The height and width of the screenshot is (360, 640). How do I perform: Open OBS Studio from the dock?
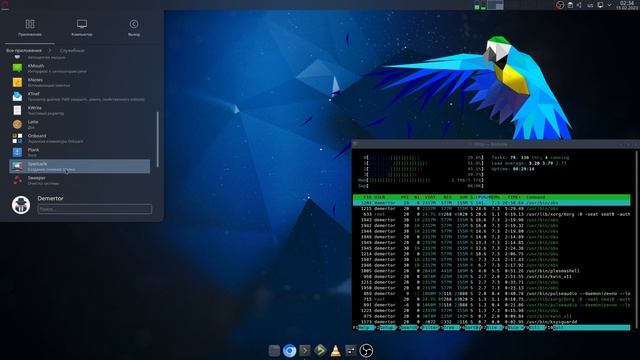click(366, 351)
